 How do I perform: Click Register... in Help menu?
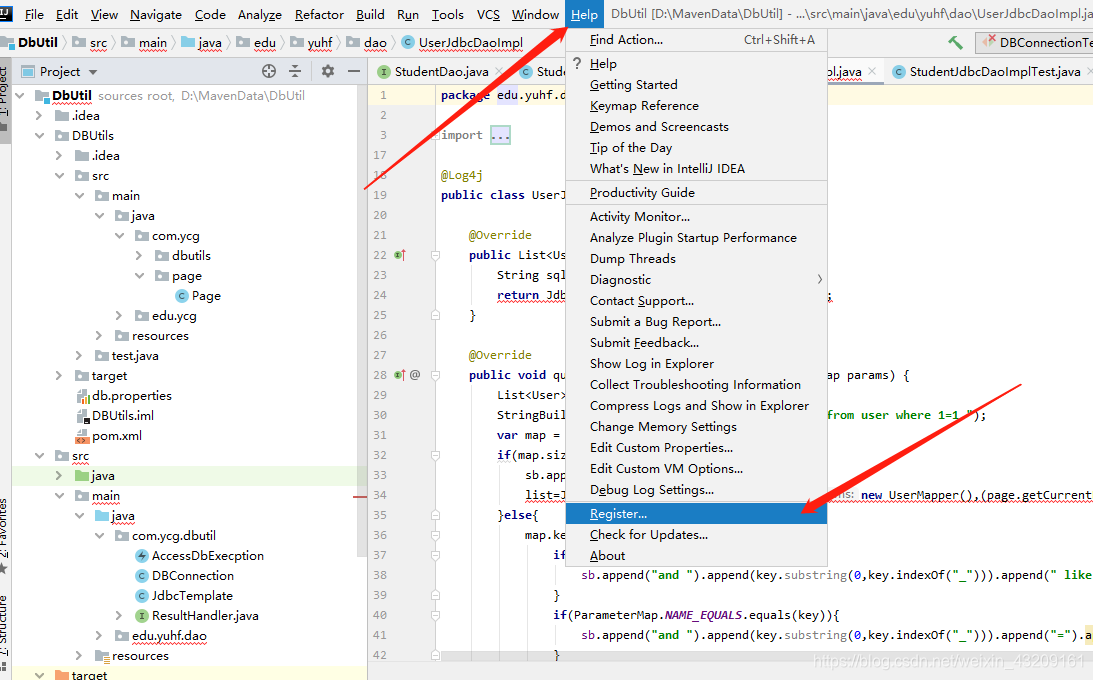click(x=696, y=513)
